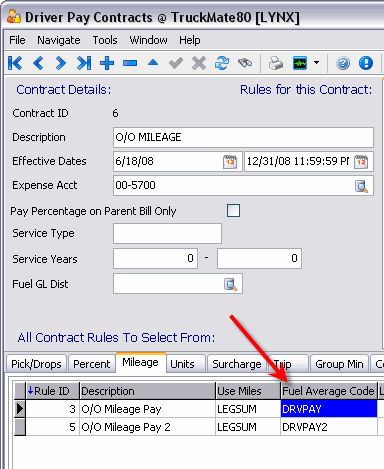Open start Effective Date calendar picker

[x=230, y=162]
